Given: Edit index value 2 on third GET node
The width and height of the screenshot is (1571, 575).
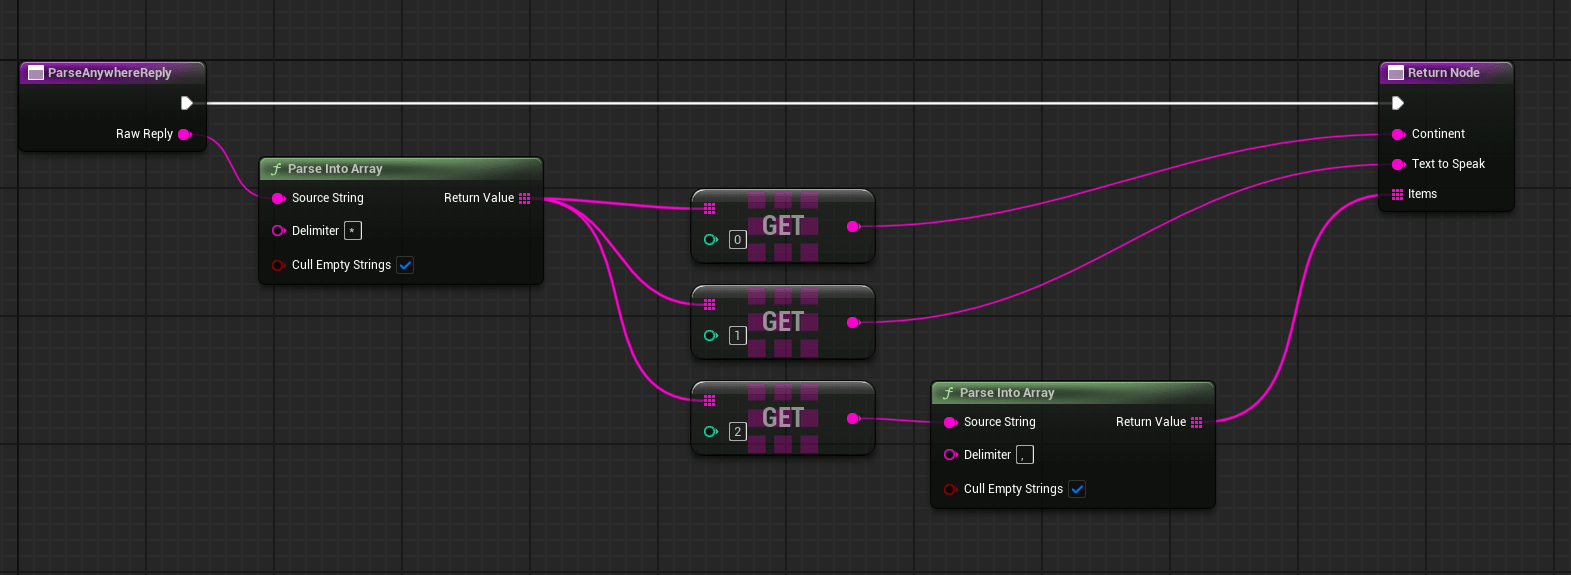Looking at the screenshot, I should point(738,432).
